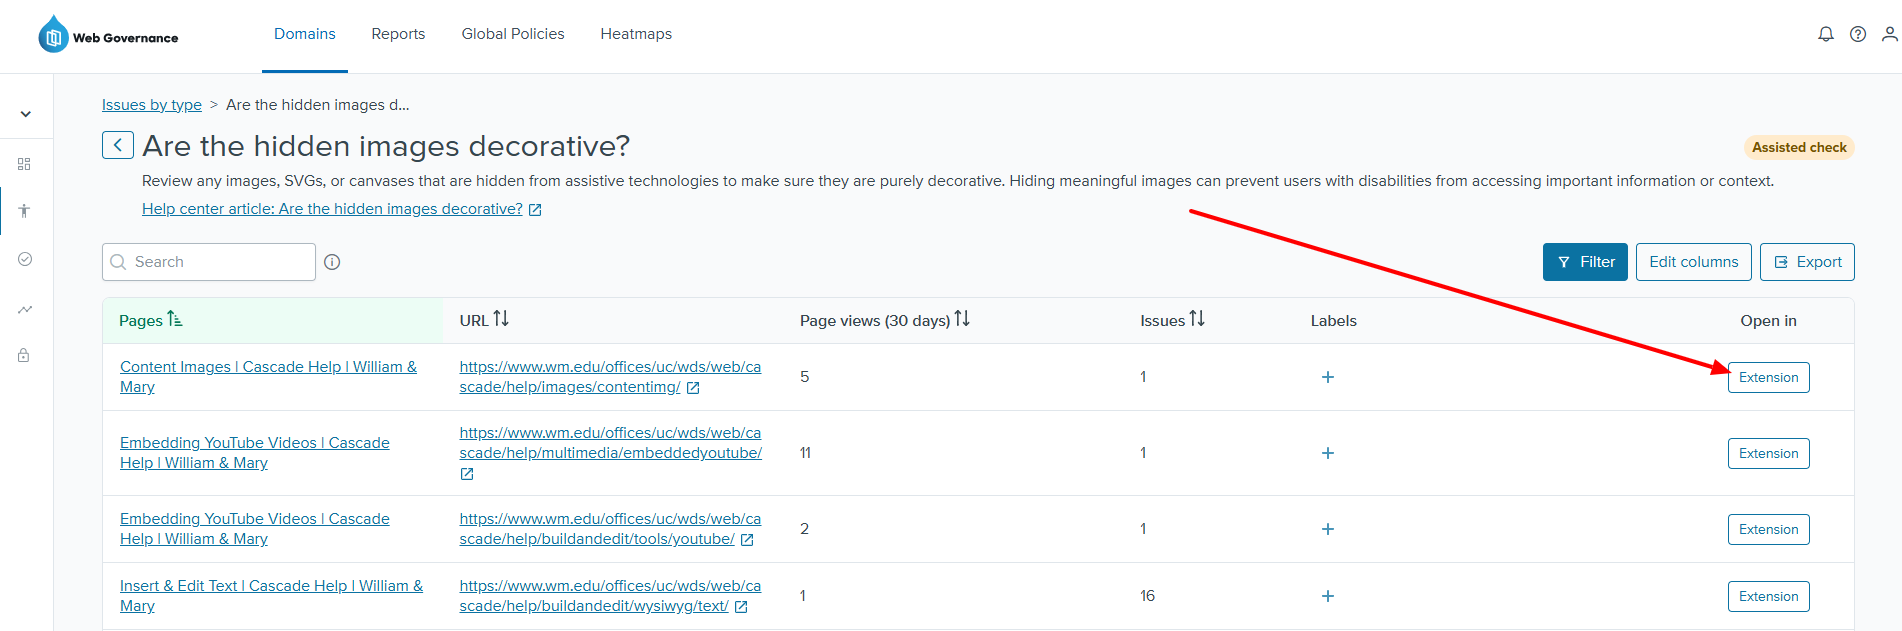
Task: Add label to tools/youtube row
Action: [1328, 529]
